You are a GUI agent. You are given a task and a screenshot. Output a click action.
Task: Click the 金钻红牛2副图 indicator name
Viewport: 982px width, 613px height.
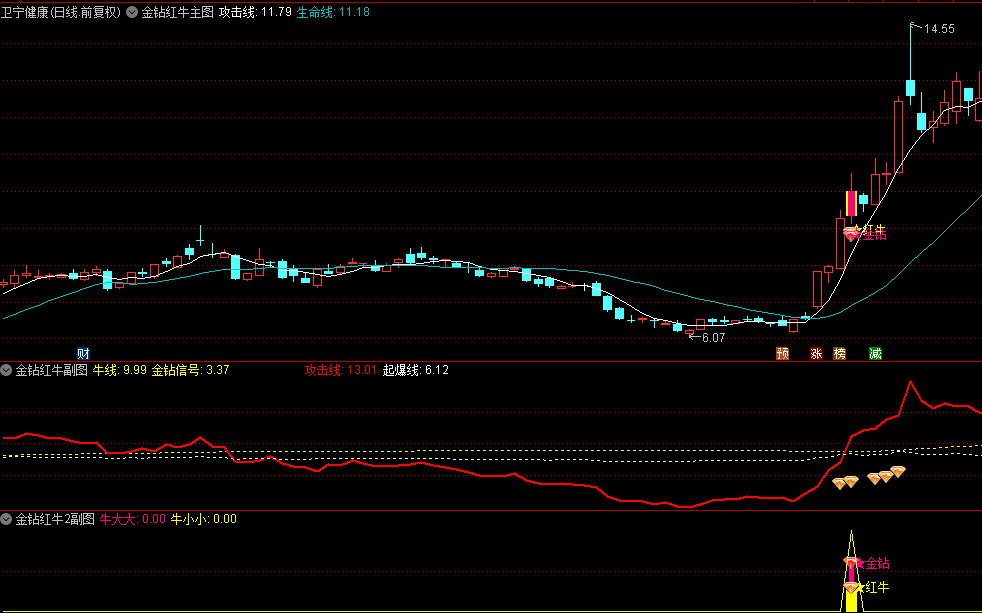tap(55, 519)
